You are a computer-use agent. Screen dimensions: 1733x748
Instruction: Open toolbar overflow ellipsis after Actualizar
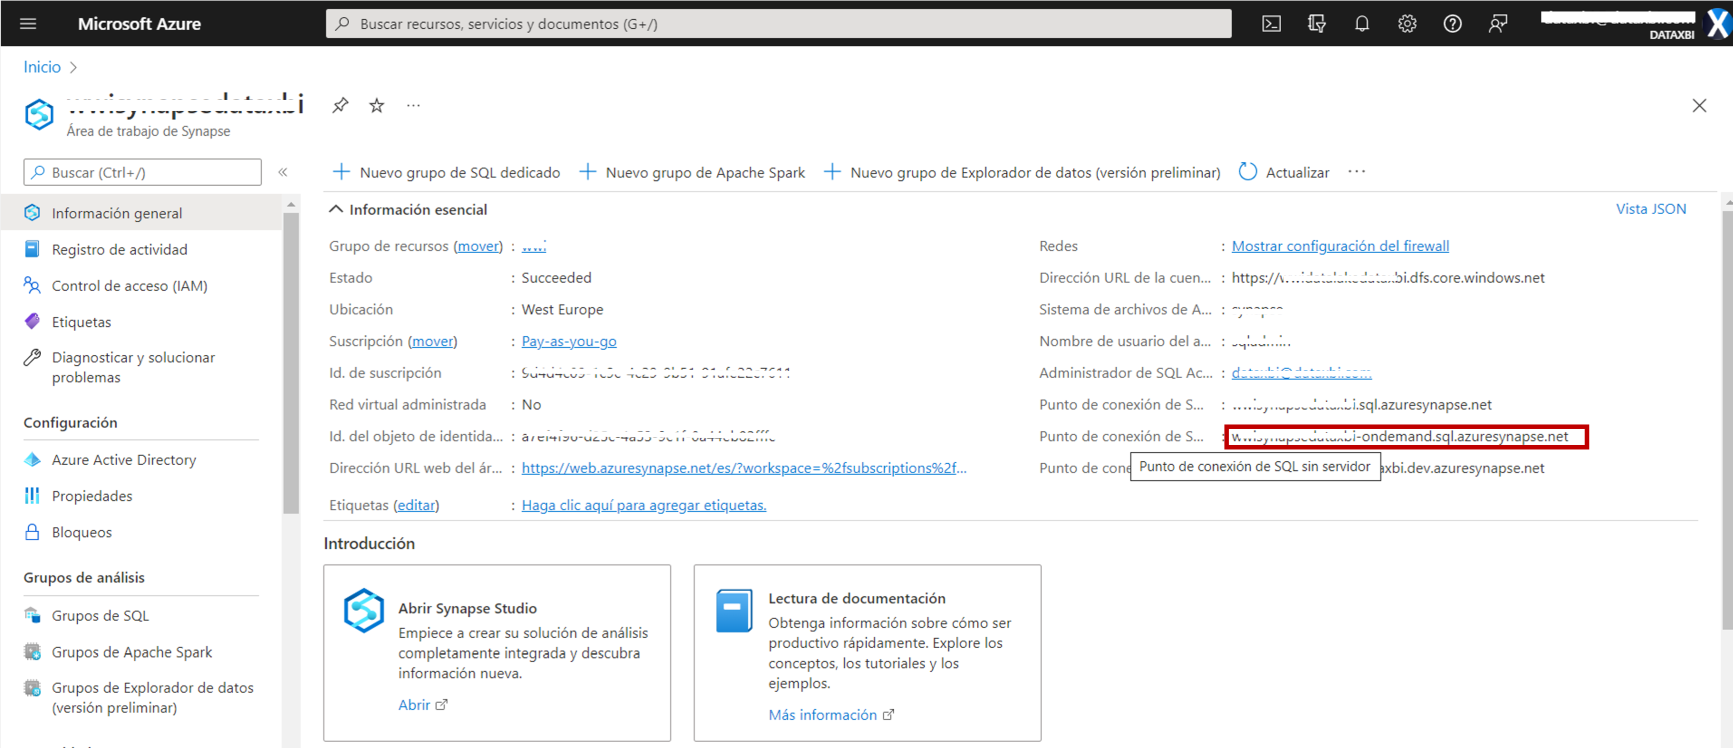(x=1356, y=172)
